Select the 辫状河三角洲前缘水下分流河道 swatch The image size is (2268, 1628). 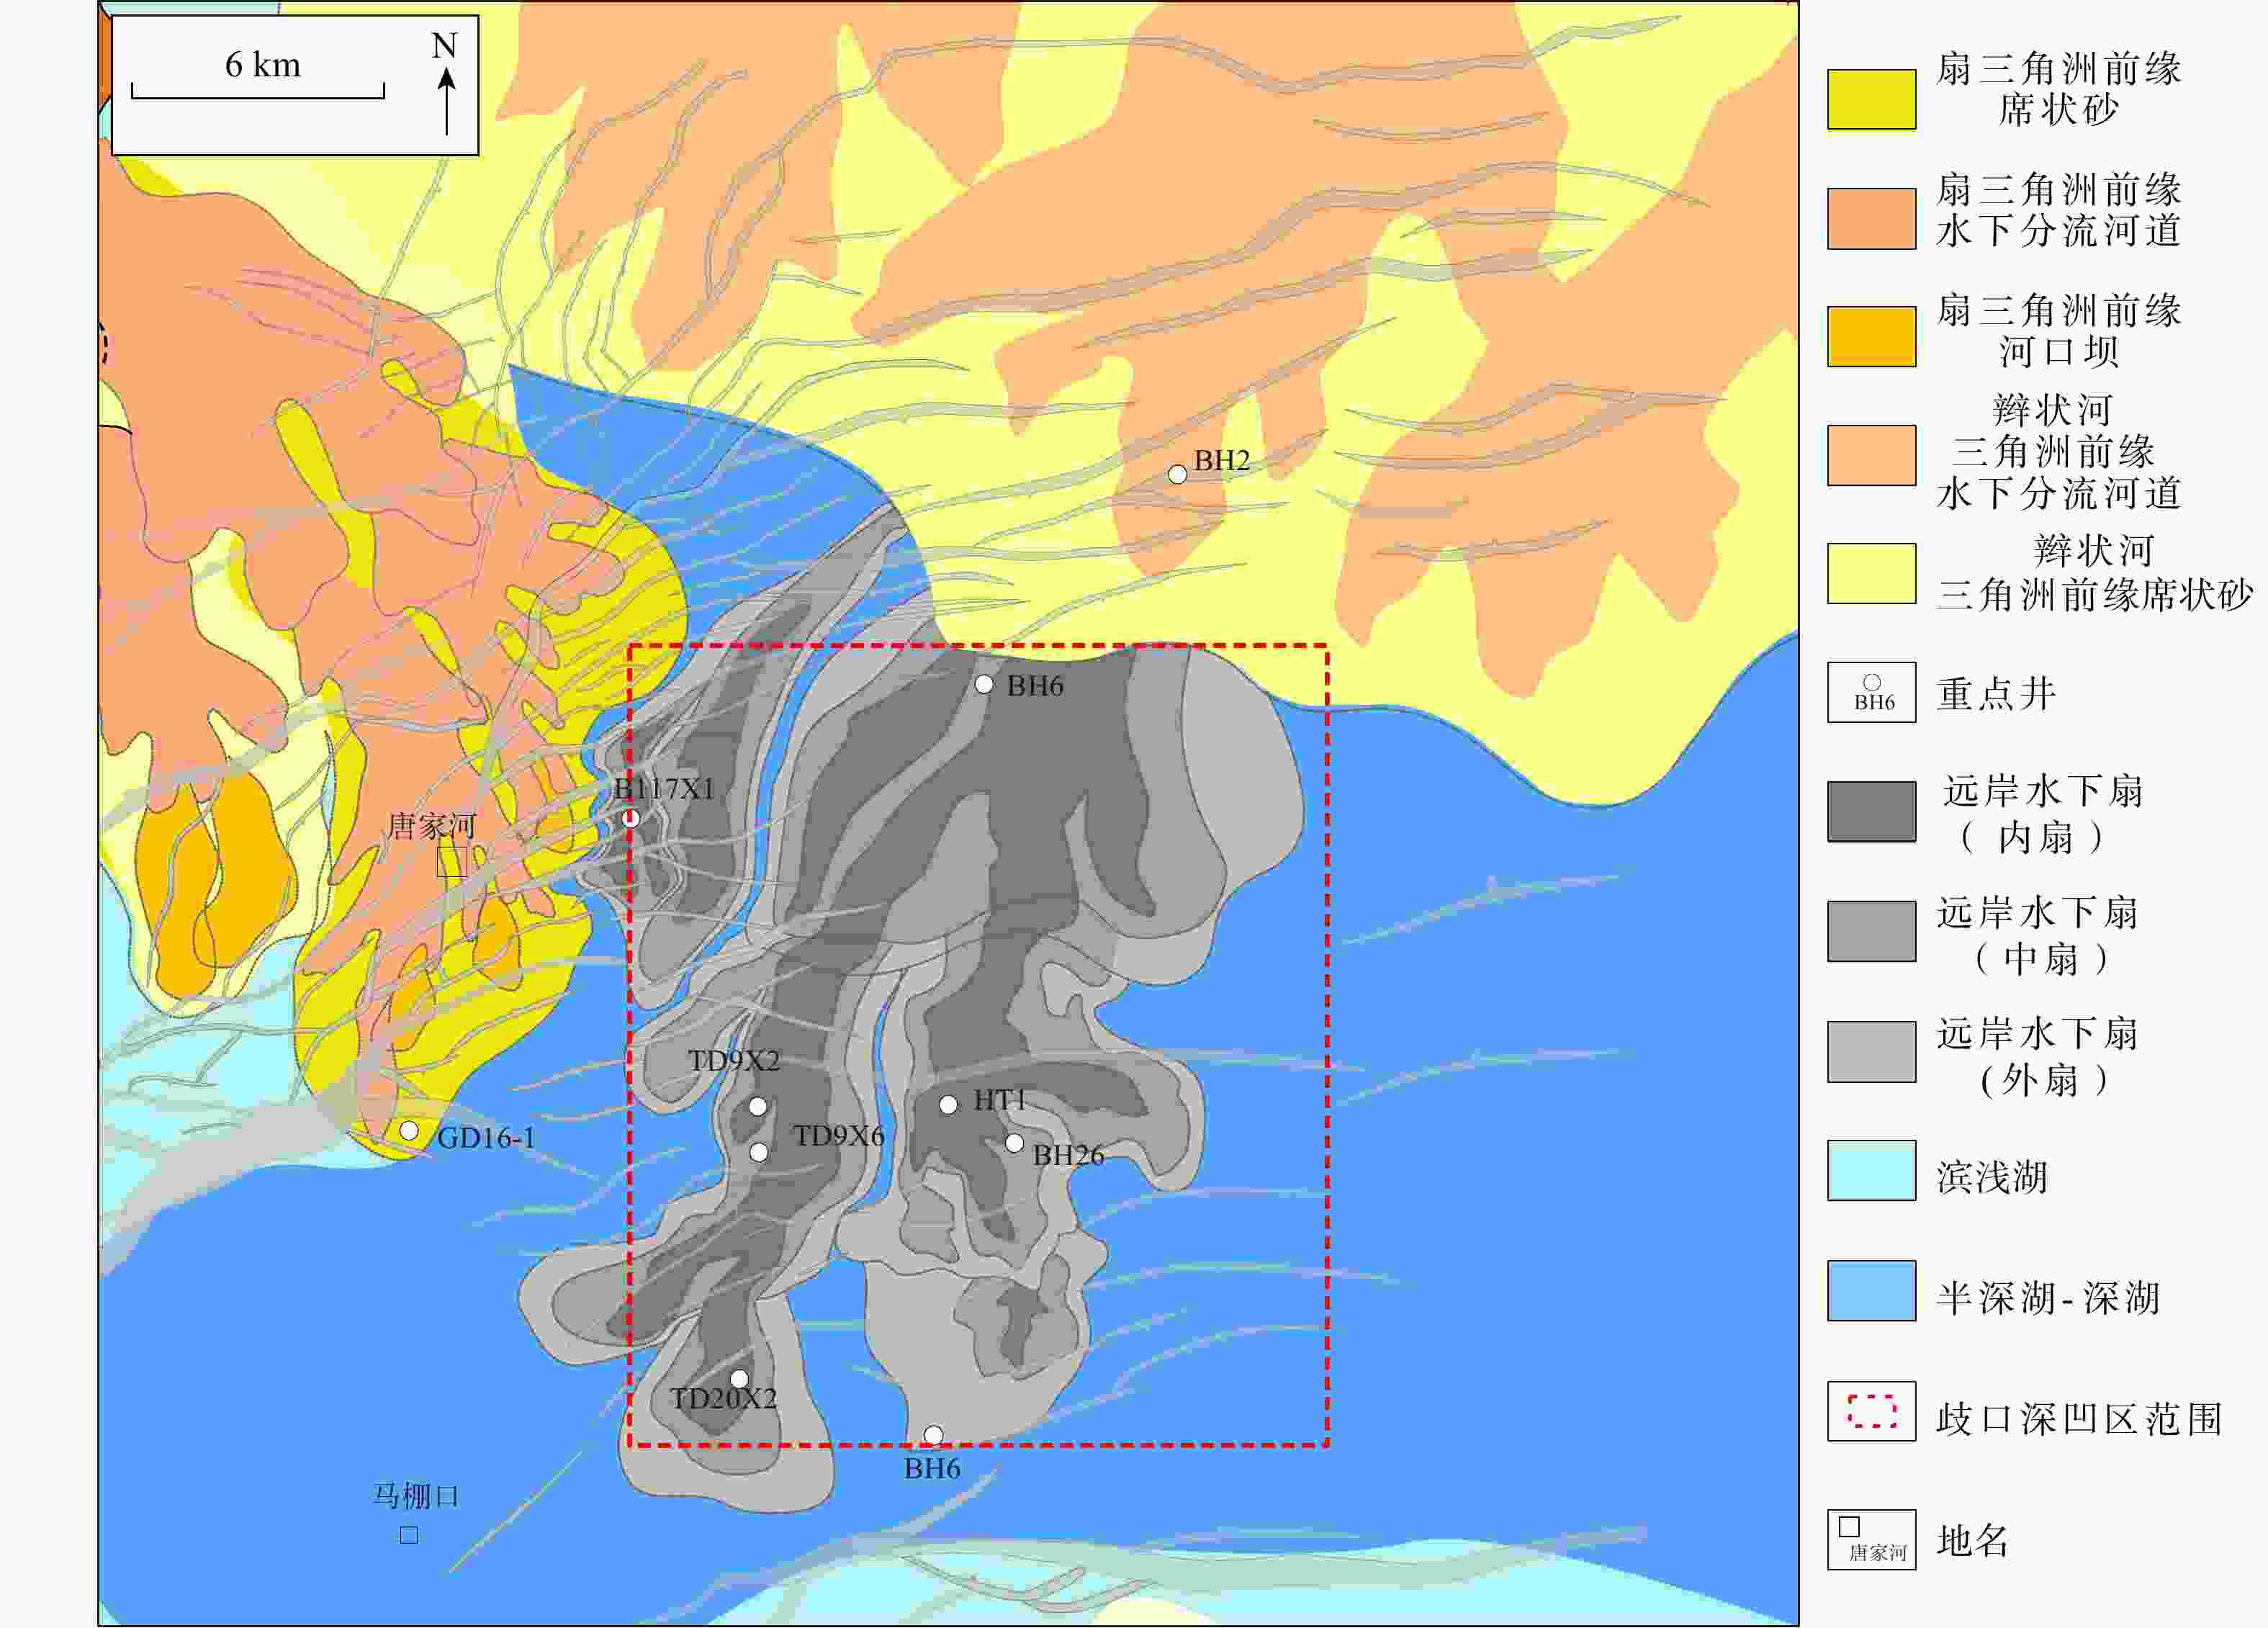pyautogui.click(x=1872, y=455)
